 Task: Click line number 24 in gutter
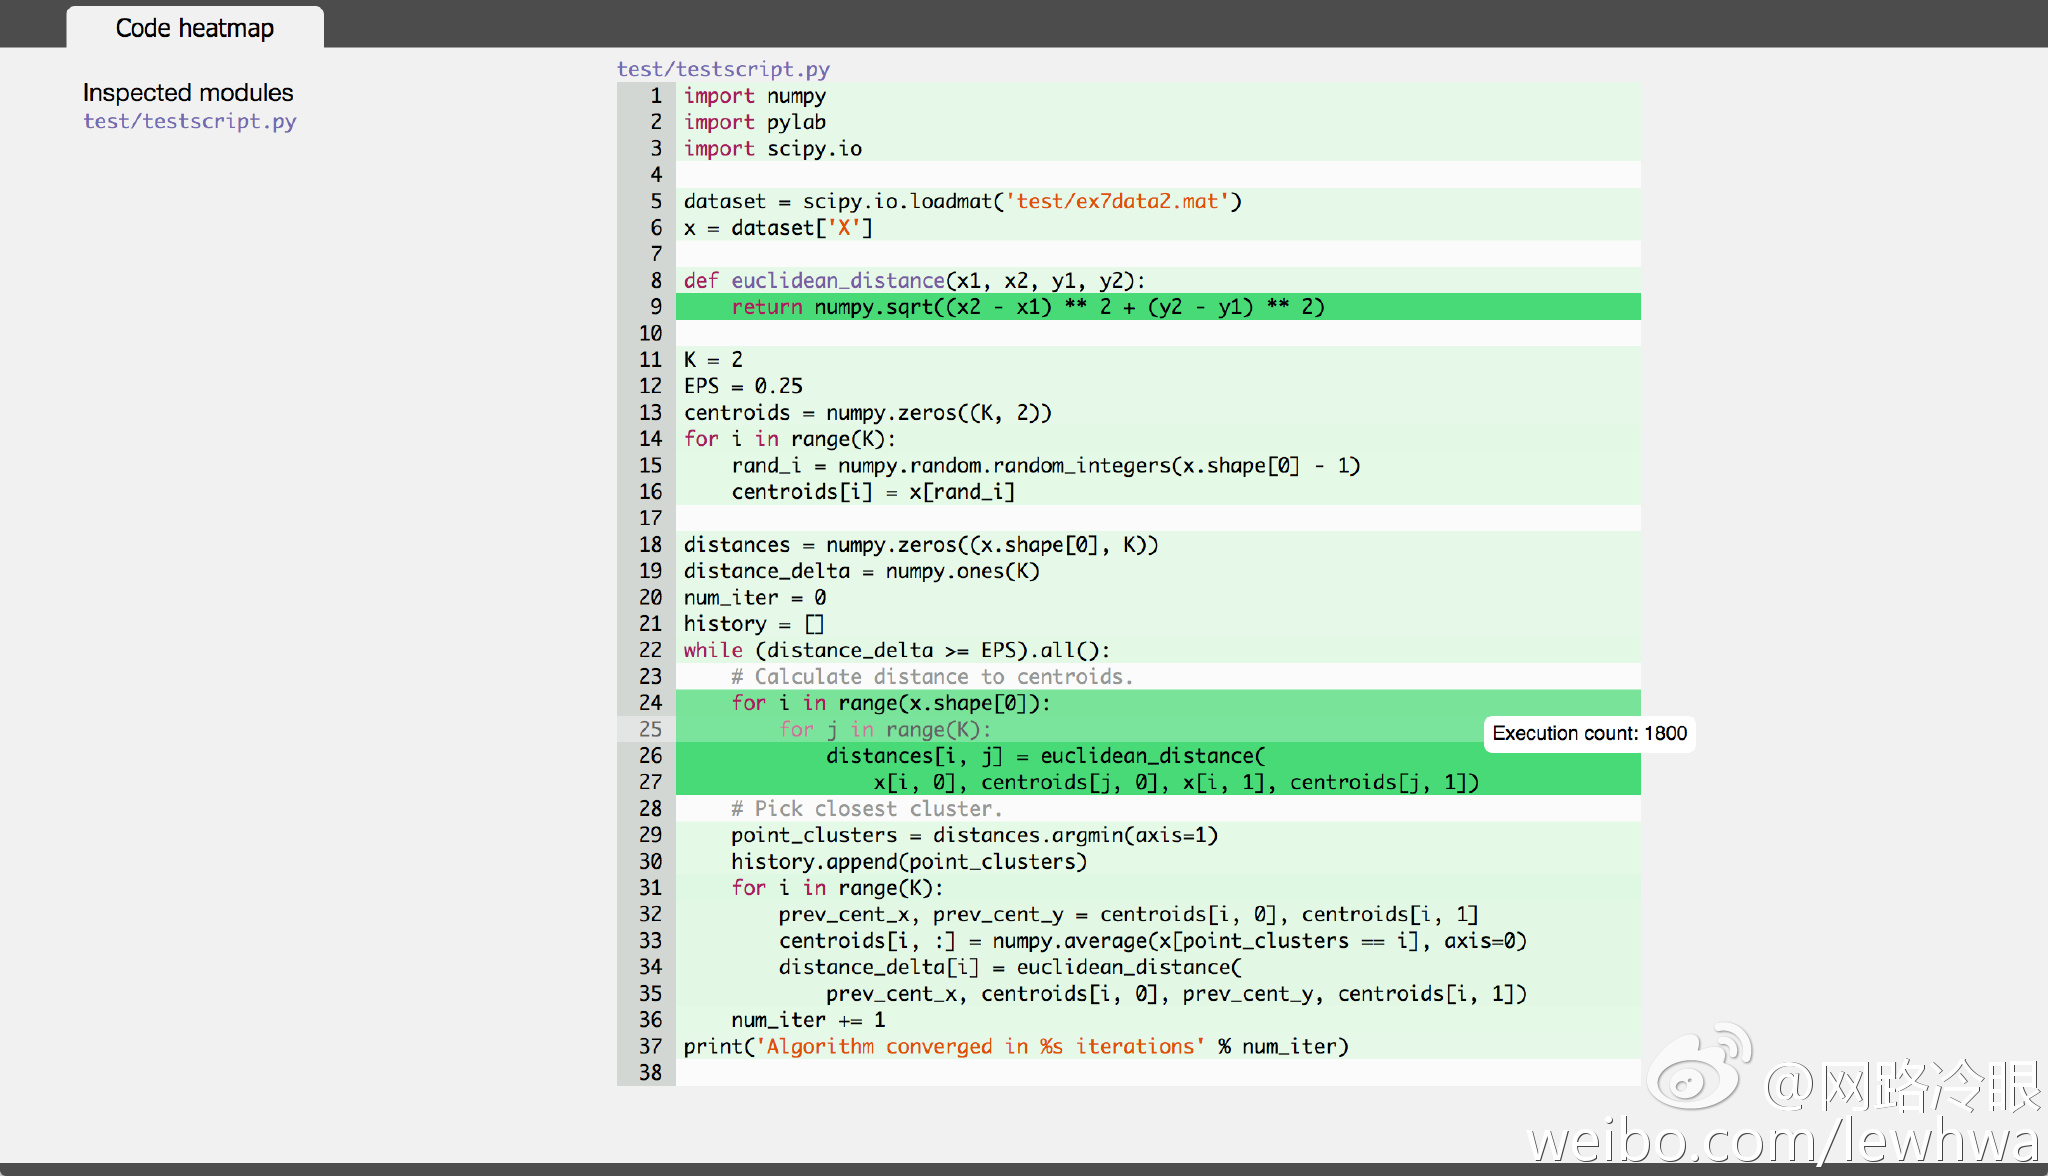[650, 703]
